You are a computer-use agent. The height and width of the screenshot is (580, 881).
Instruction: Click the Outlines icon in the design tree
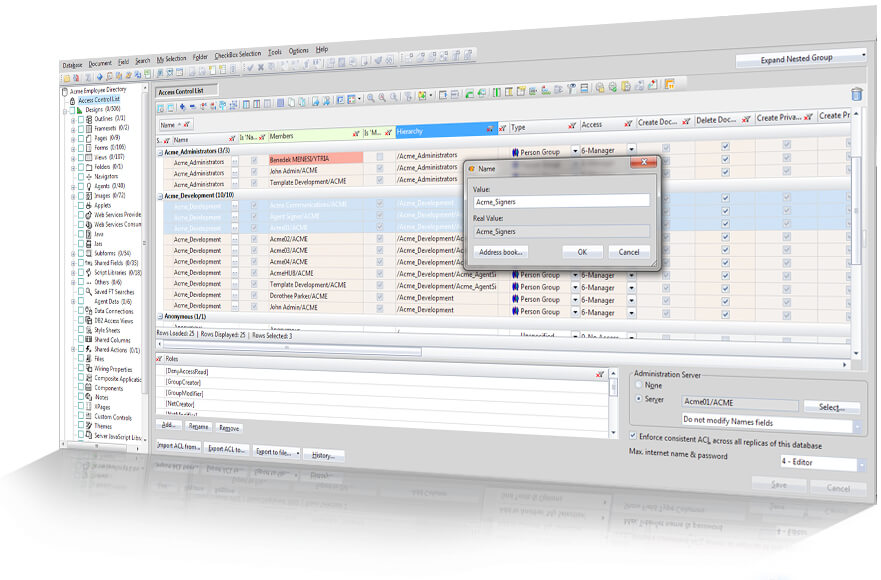point(89,120)
